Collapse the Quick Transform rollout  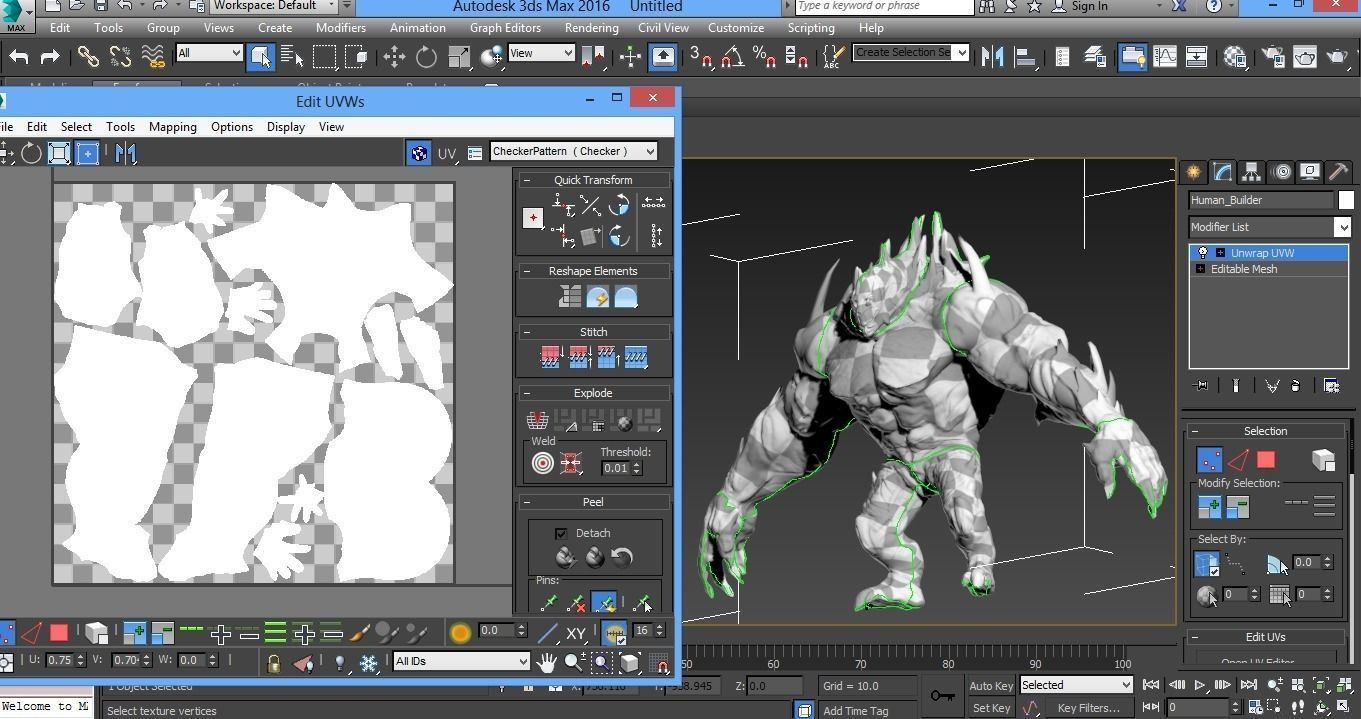pyautogui.click(x=526, y=180)
